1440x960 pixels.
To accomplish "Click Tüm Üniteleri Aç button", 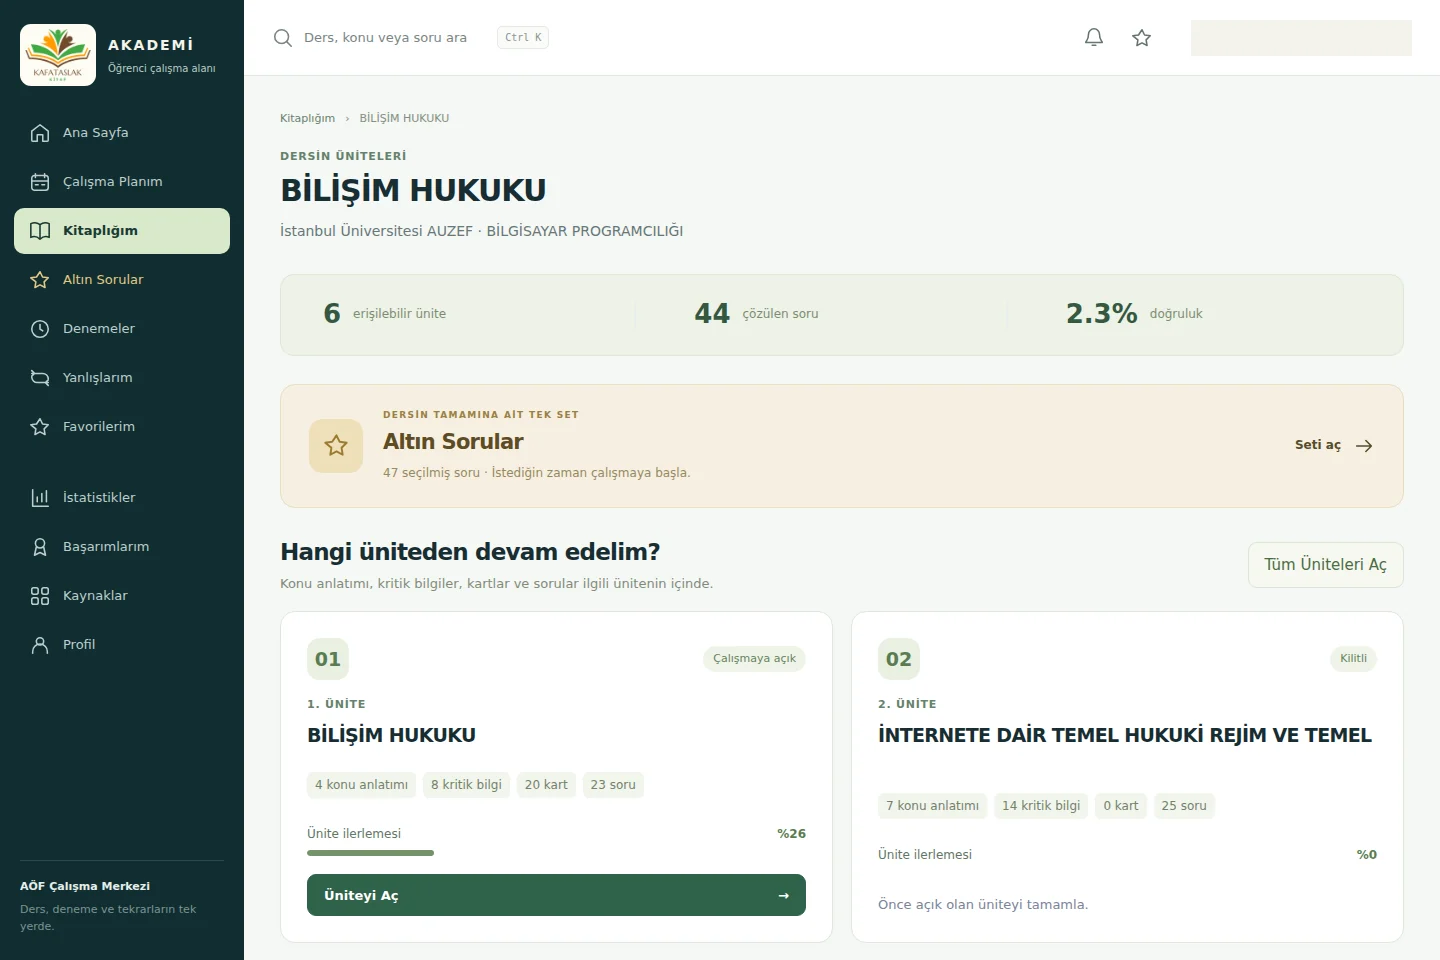I will point(1325,565).
